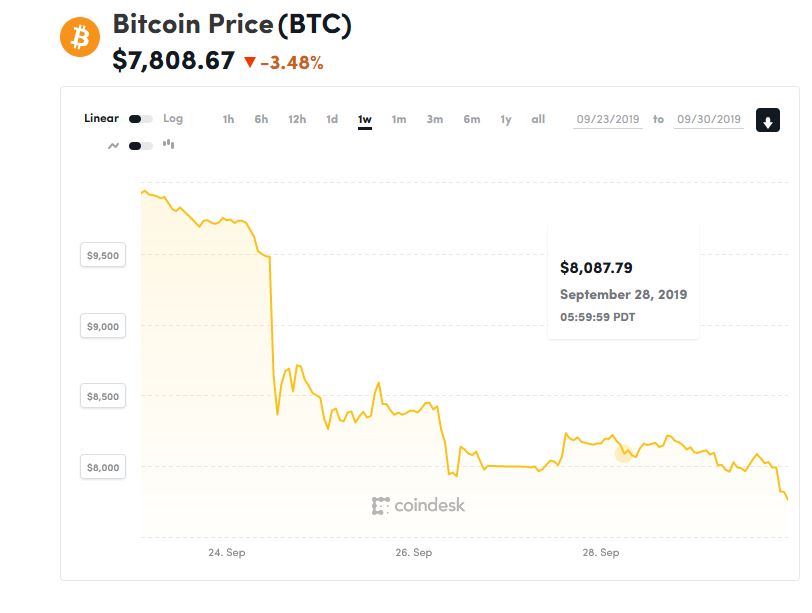This screenshot has height=613, width=812.
Task: Select the 1h time range
Action: pos(228,120)
